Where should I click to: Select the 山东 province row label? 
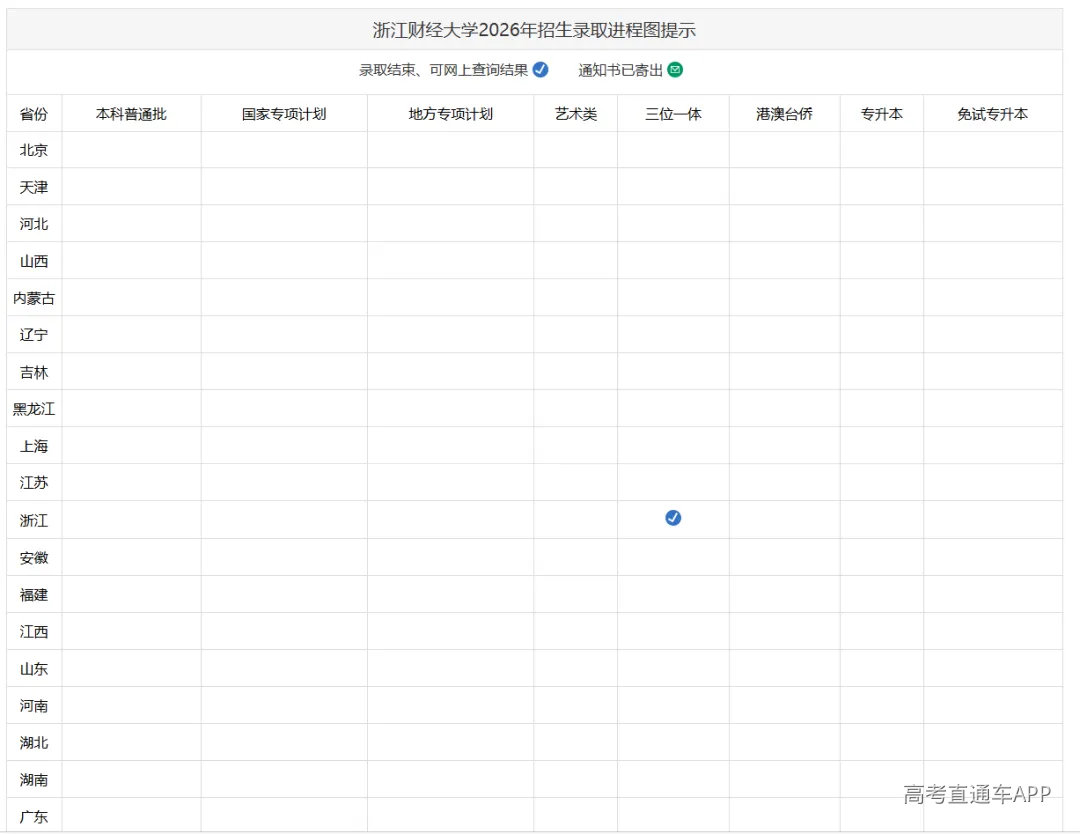[34, 669]
